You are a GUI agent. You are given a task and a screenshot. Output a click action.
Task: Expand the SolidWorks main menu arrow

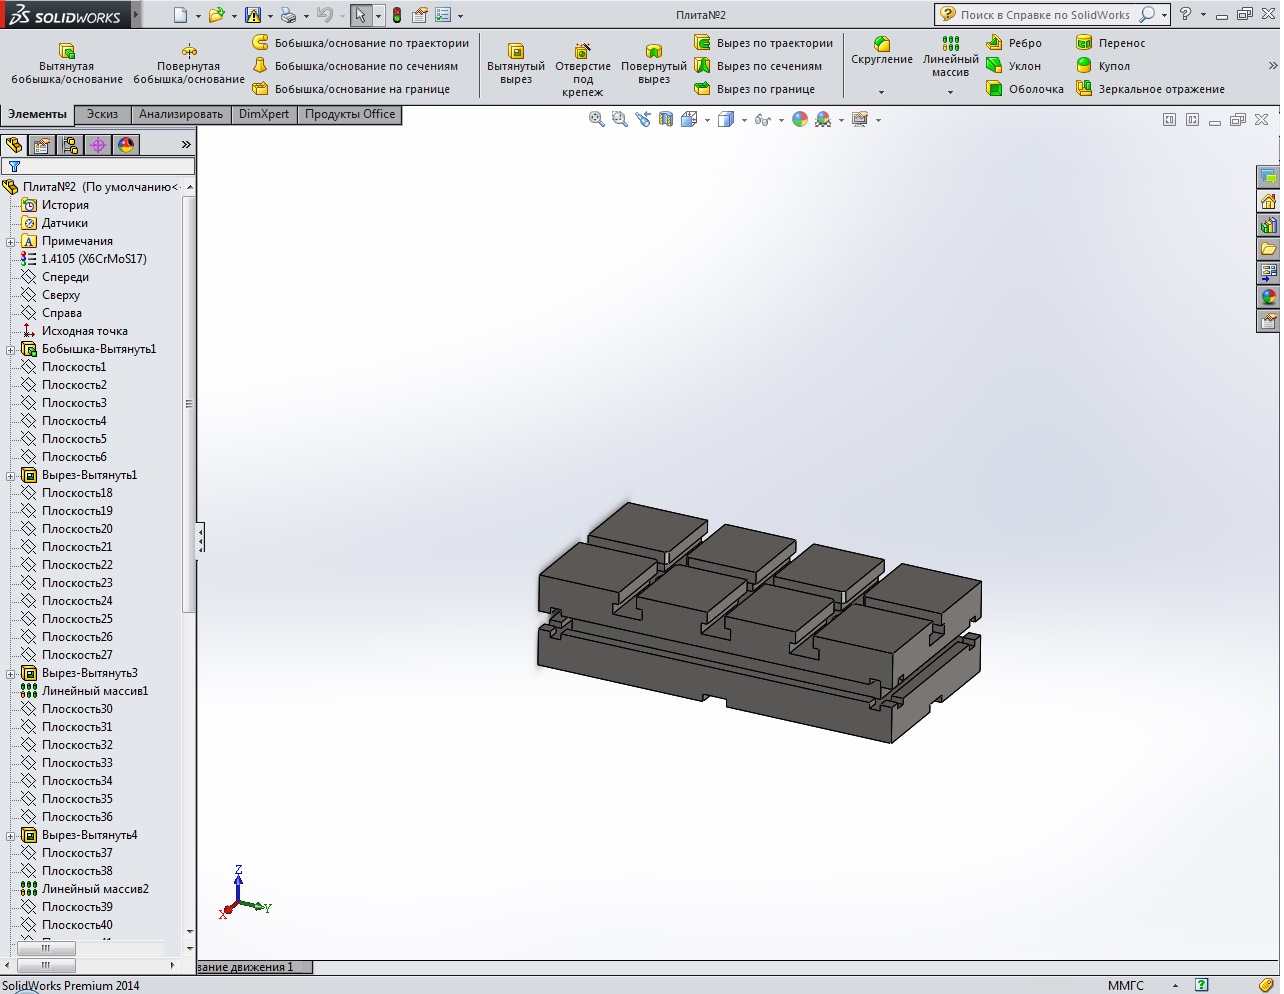point(136,15)
